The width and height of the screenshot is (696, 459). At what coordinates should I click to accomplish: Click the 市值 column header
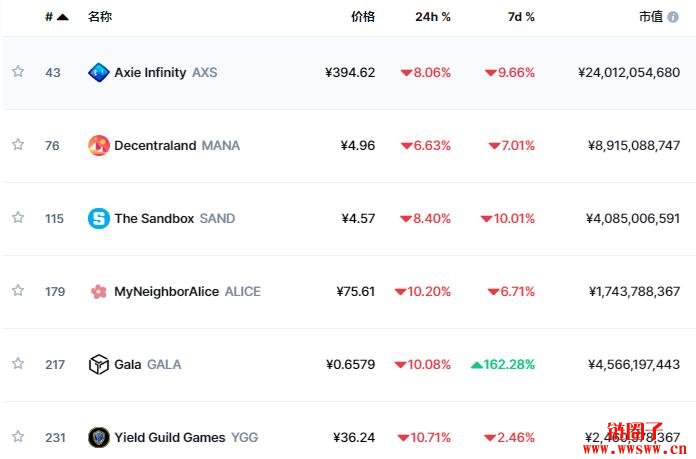[x=651, y=17]
